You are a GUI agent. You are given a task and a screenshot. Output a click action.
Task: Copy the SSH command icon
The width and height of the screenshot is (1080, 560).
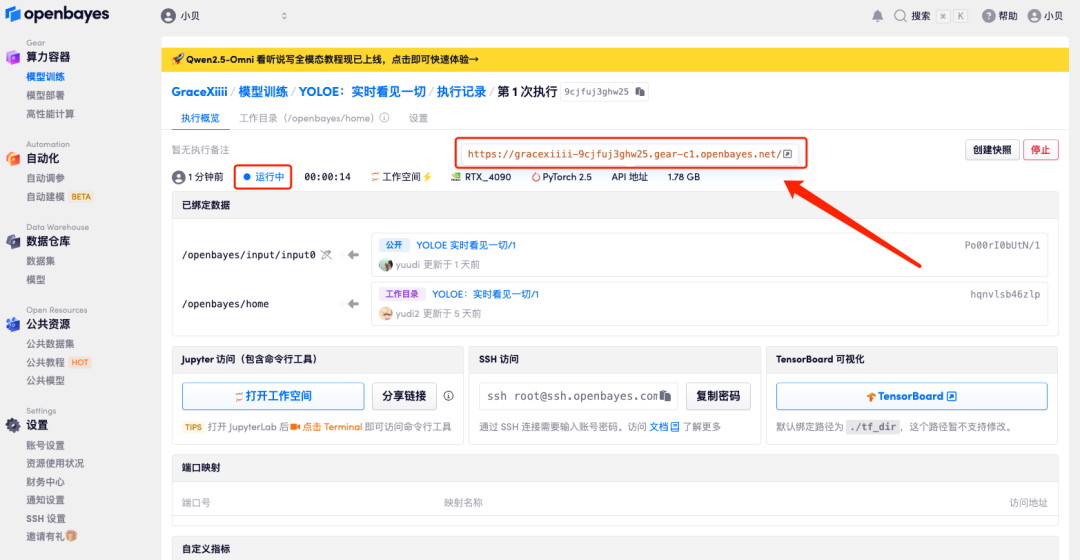click(x=665, y=396)
